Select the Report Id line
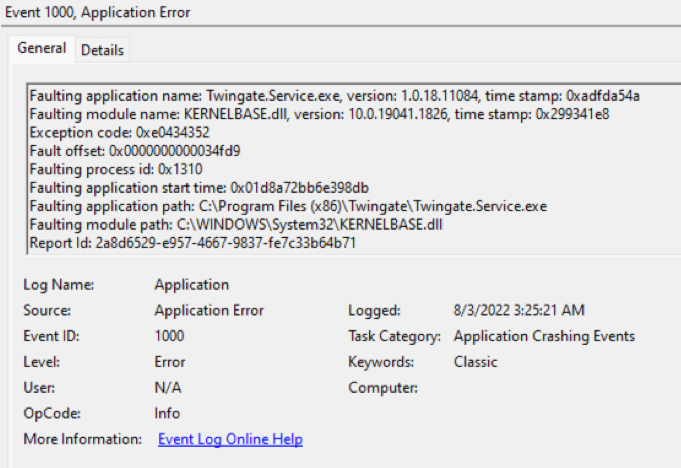The image size is (681, 468). (192, 243)
